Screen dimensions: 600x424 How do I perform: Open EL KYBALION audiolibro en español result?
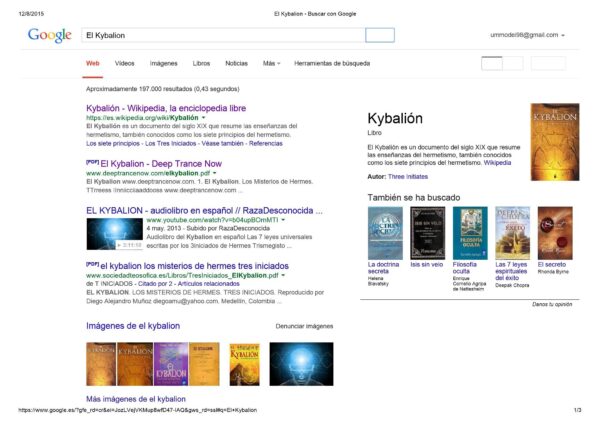point(204,211)
